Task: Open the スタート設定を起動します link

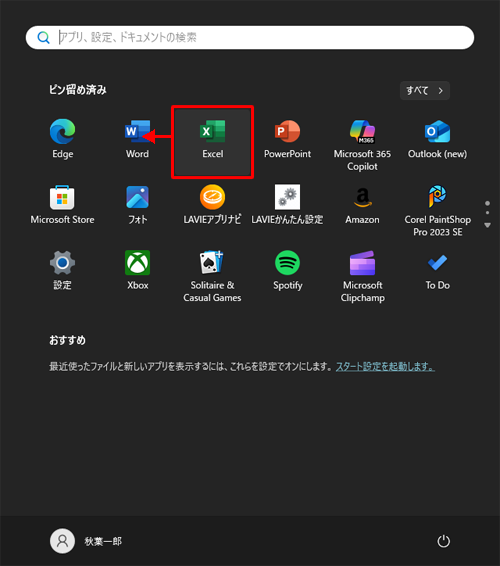Action: pos(385,367)
